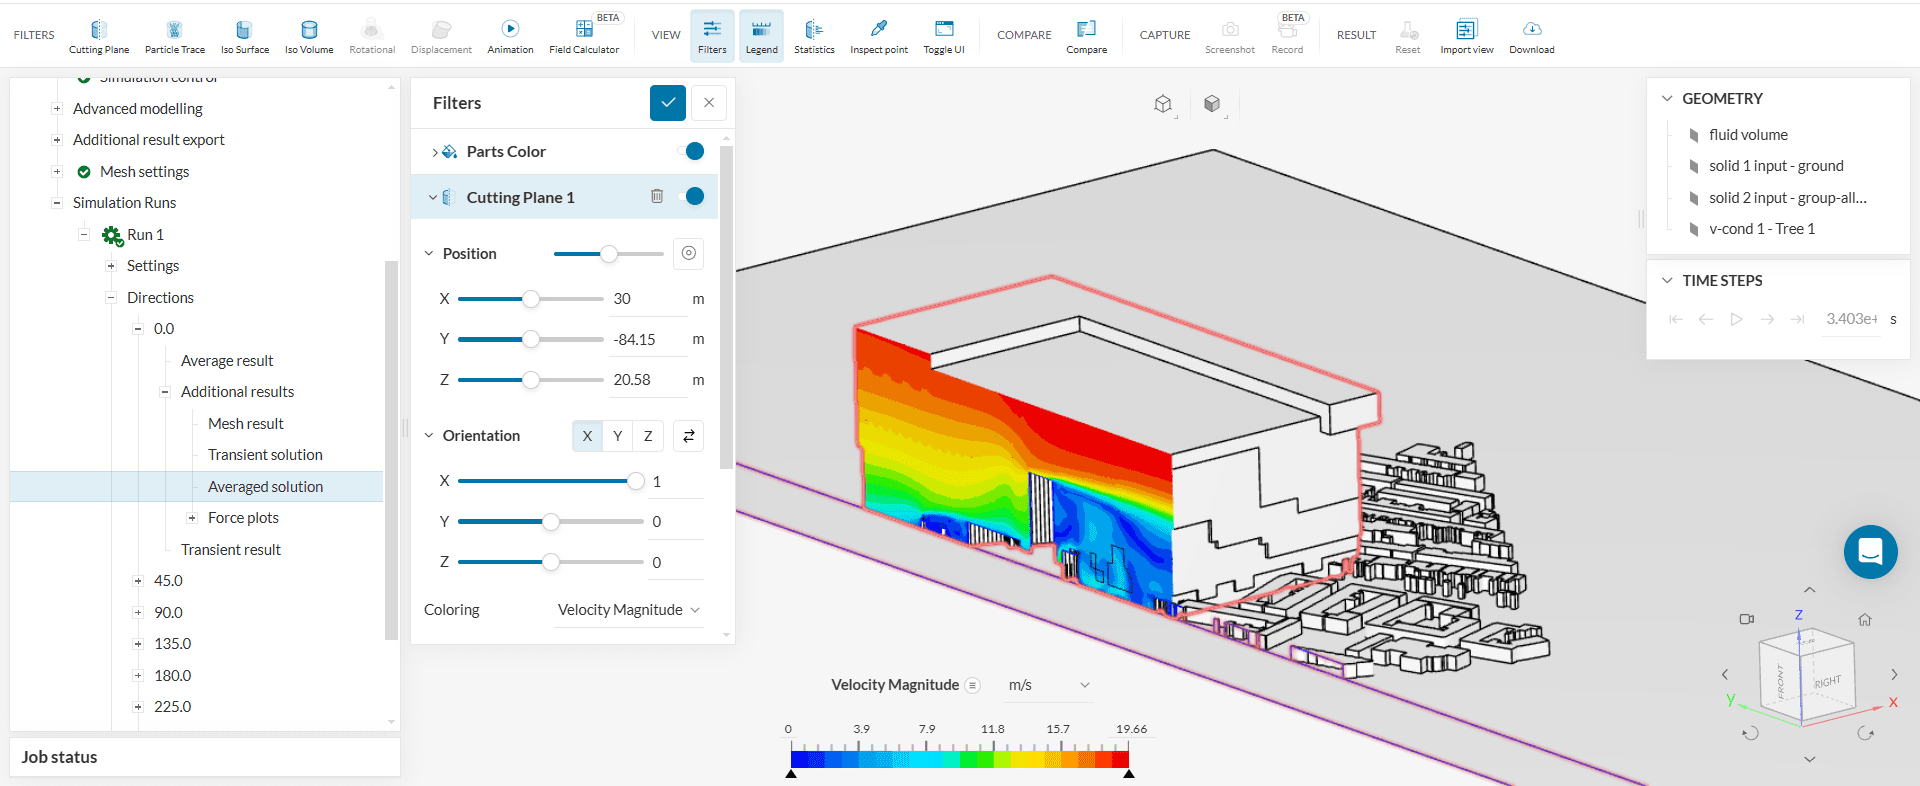The height and width of the screenshot is (786, 1920).
Task: Open the Coloring Velocity Magnitude dropdown
Action: point(628,610)
